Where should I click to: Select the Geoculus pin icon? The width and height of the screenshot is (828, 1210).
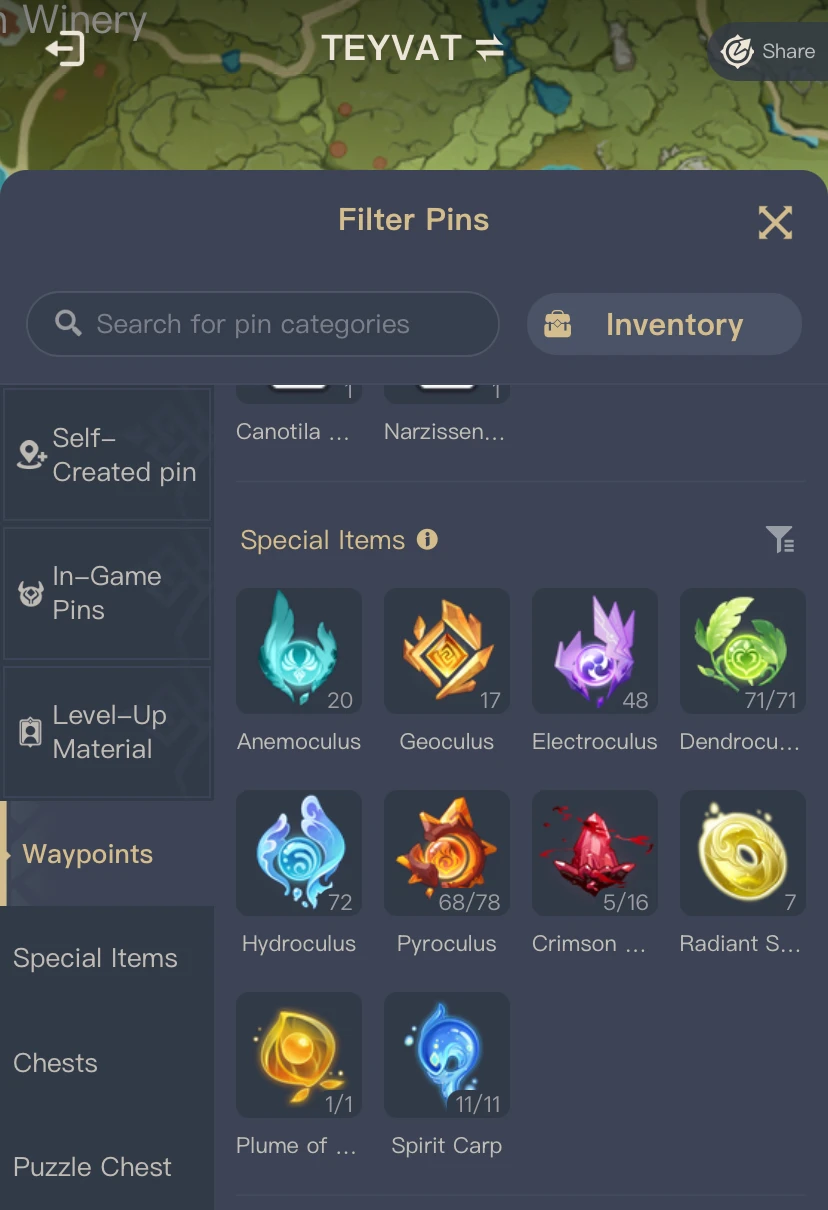(x=447, y=652)
